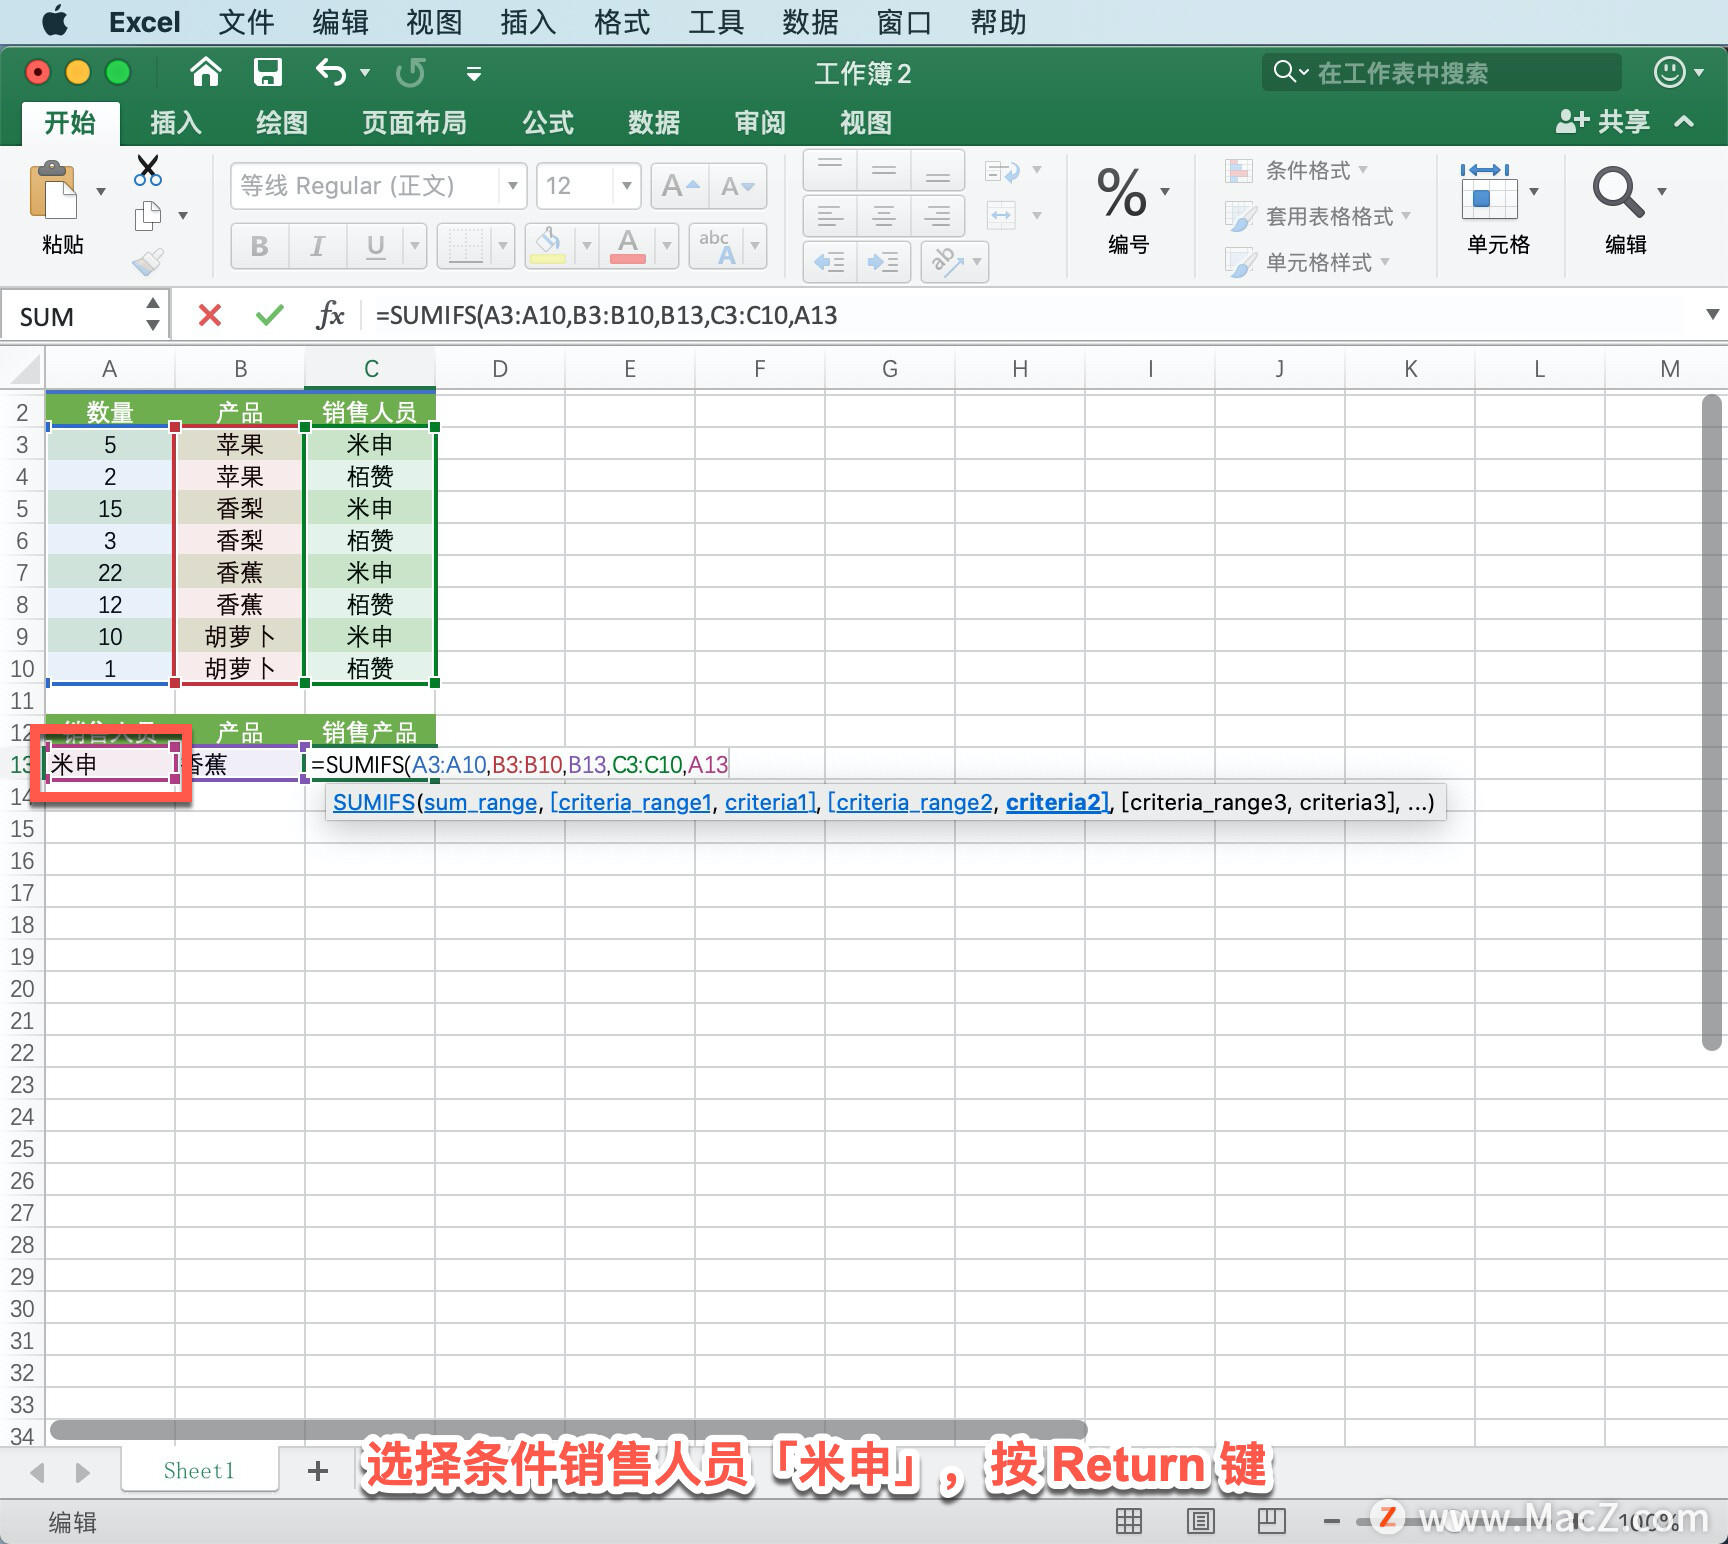Toggle Bold formatting
The image size is (1728, 1544).
(x=260, y=246)
